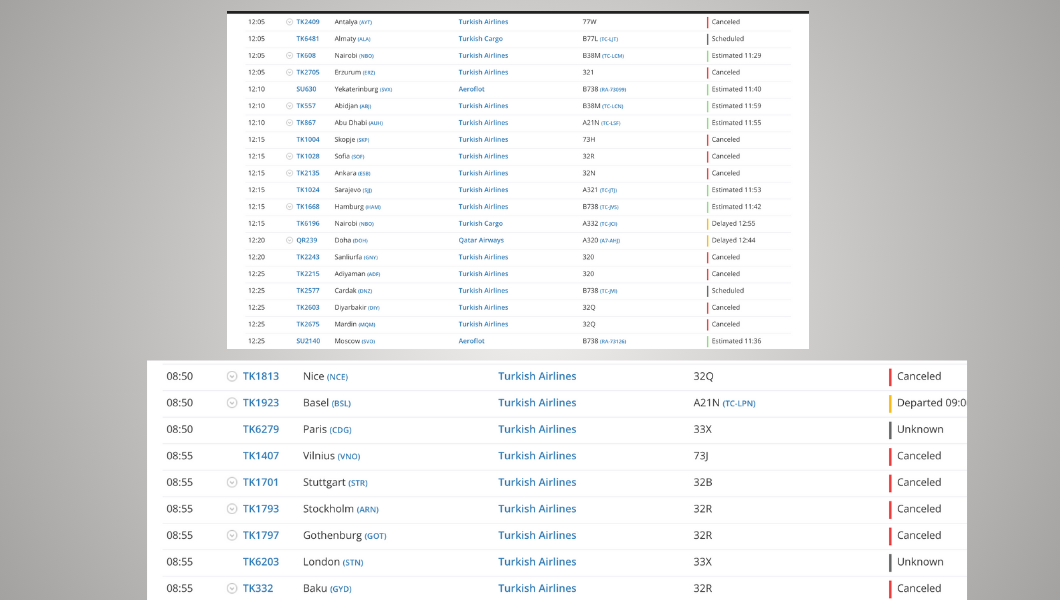Image resolution: width=1060 pixels, height=600 pixels.
Task: Click the BSL airport code link
Action: 341,403
